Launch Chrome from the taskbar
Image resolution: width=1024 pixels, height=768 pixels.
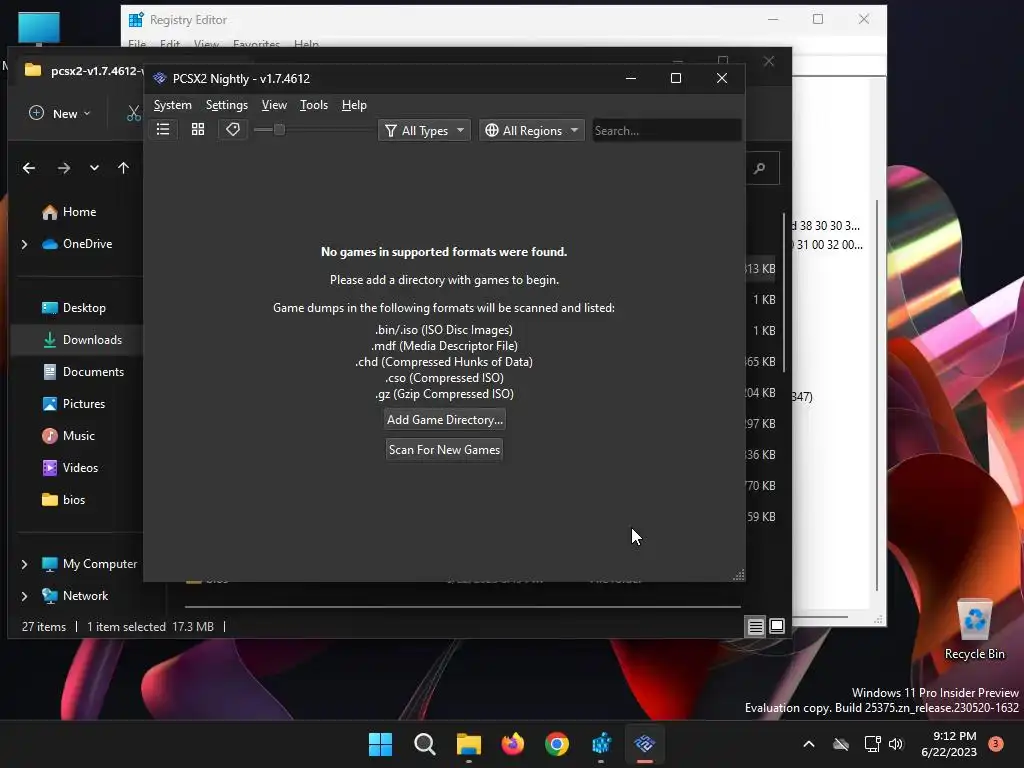point(556,744)
